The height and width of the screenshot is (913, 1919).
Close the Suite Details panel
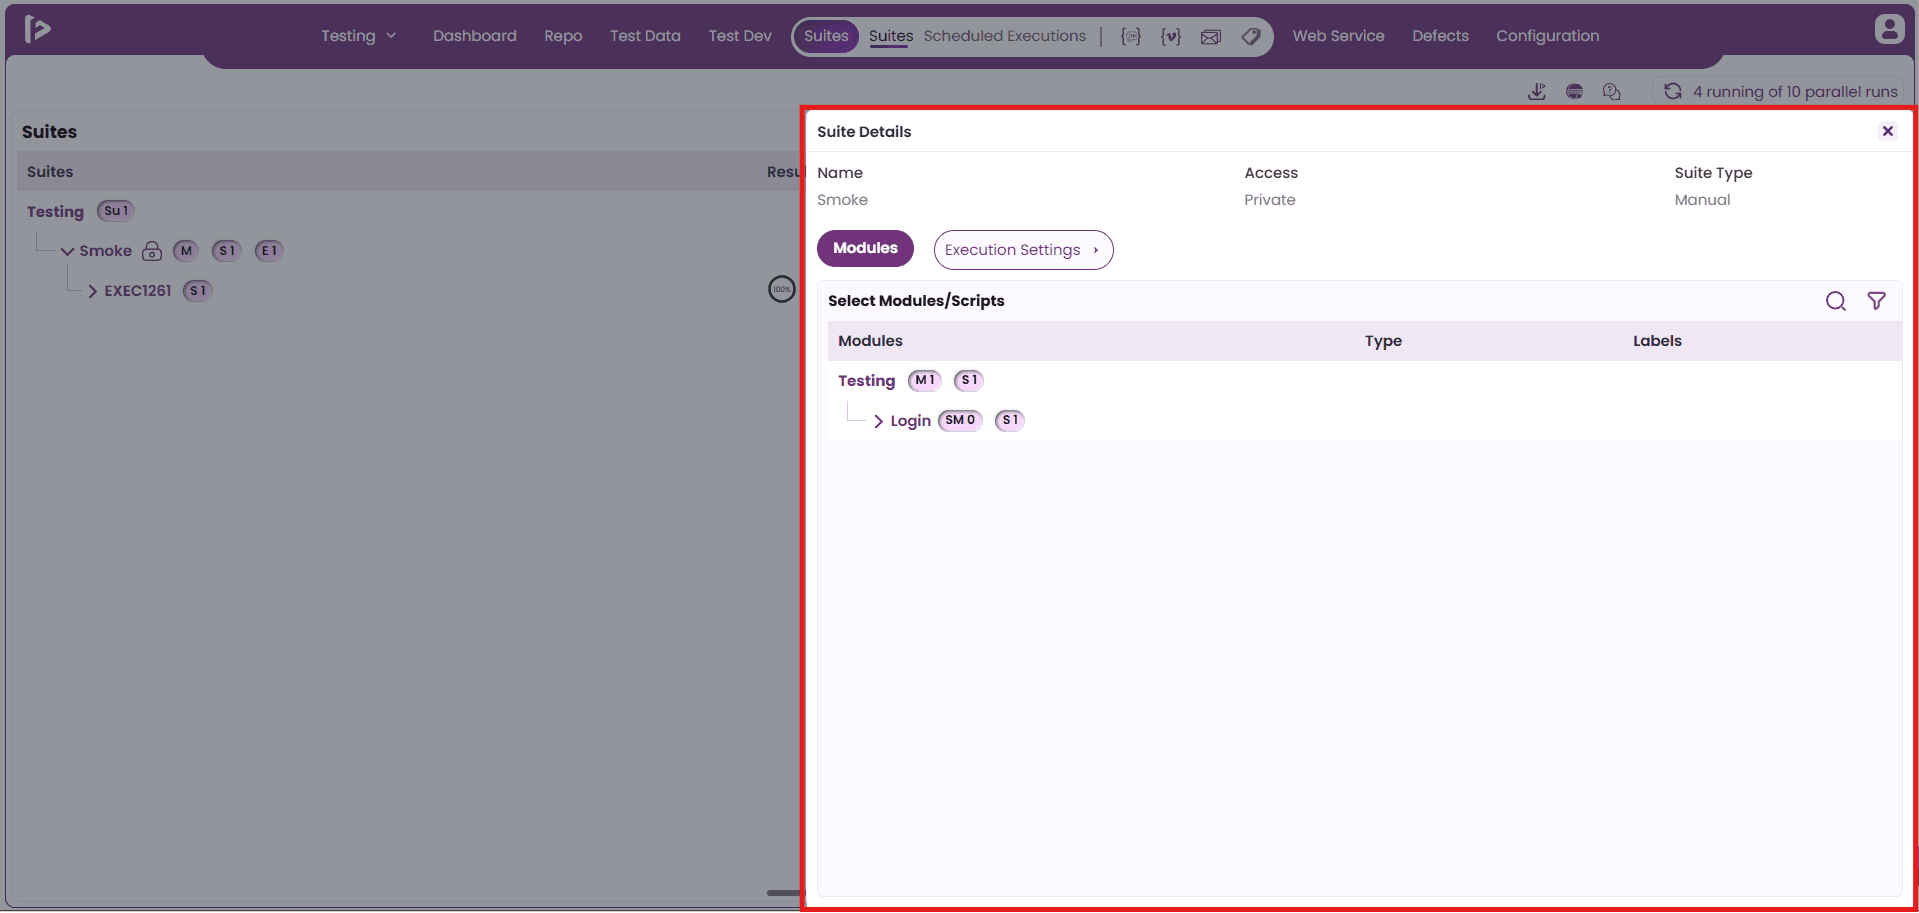(x=1888, y=131)
